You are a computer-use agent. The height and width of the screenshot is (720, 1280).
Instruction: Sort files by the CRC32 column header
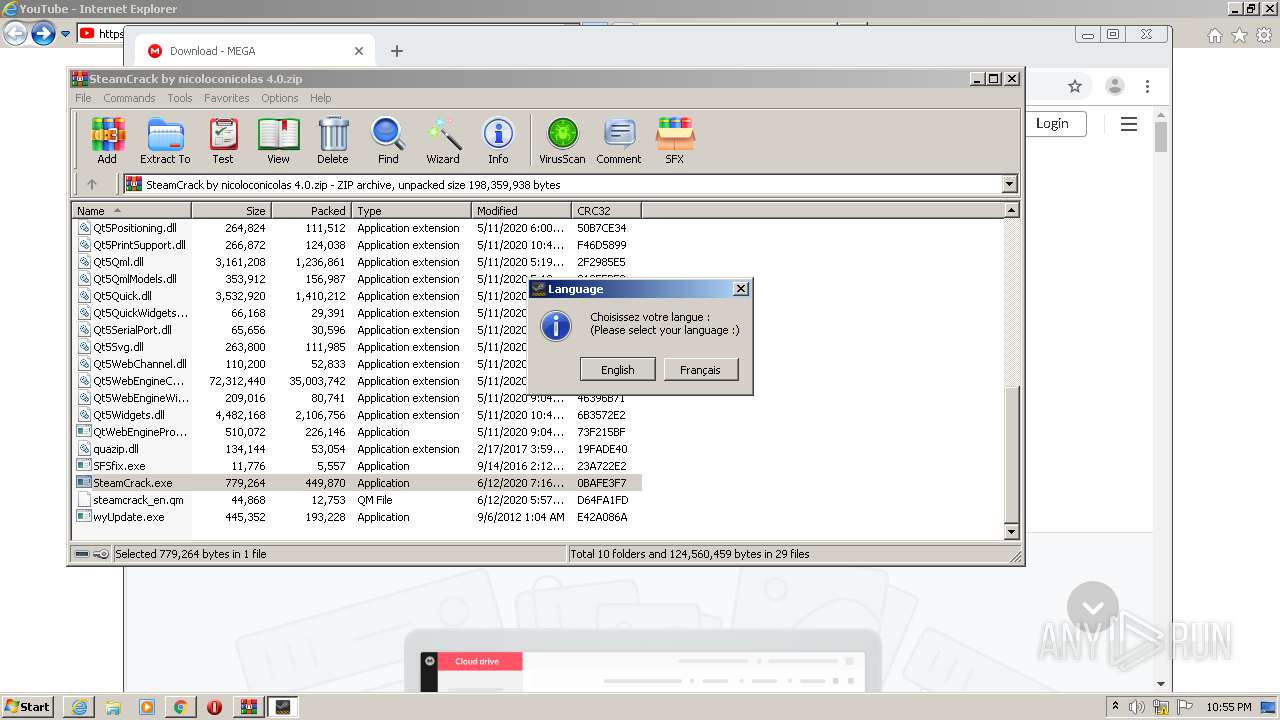(606, 210)
